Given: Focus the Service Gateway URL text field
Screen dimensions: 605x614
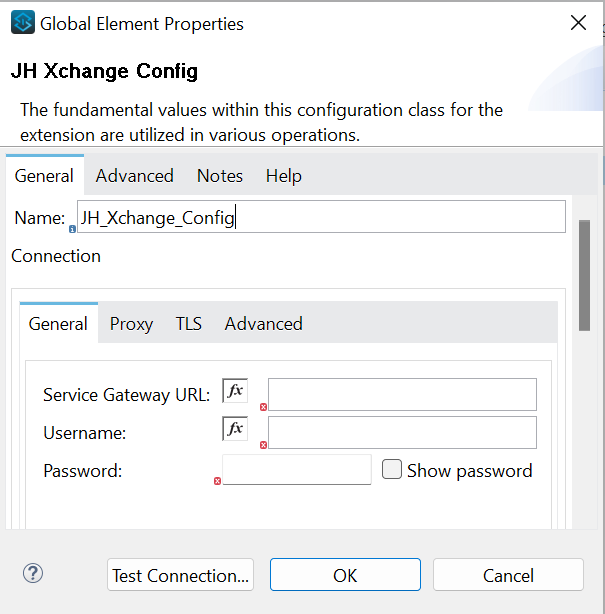Looking at the screenshot, I should (x=402, y=395).
